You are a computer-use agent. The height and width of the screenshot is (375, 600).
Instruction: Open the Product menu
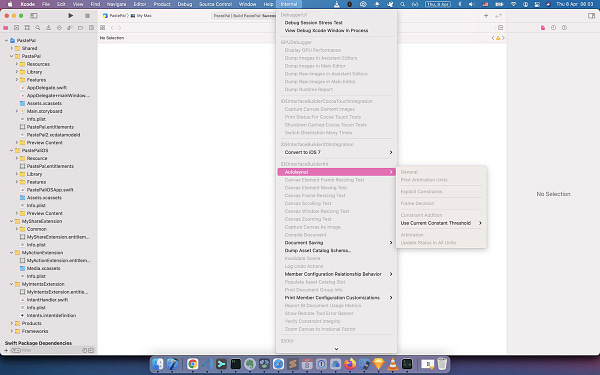(162, 4)
